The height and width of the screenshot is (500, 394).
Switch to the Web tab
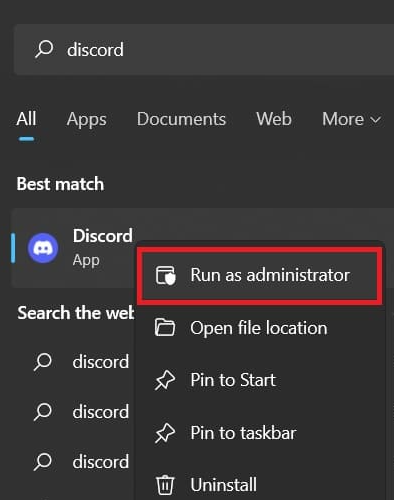274,119
